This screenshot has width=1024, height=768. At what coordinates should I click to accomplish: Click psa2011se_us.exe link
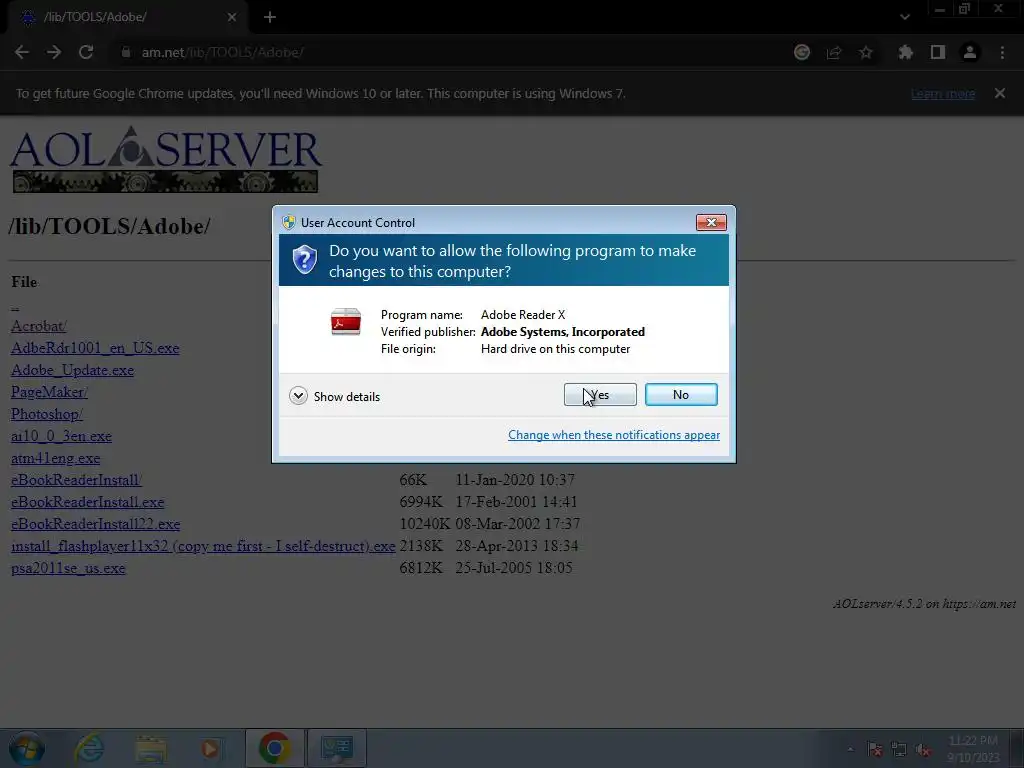point(68,568)
